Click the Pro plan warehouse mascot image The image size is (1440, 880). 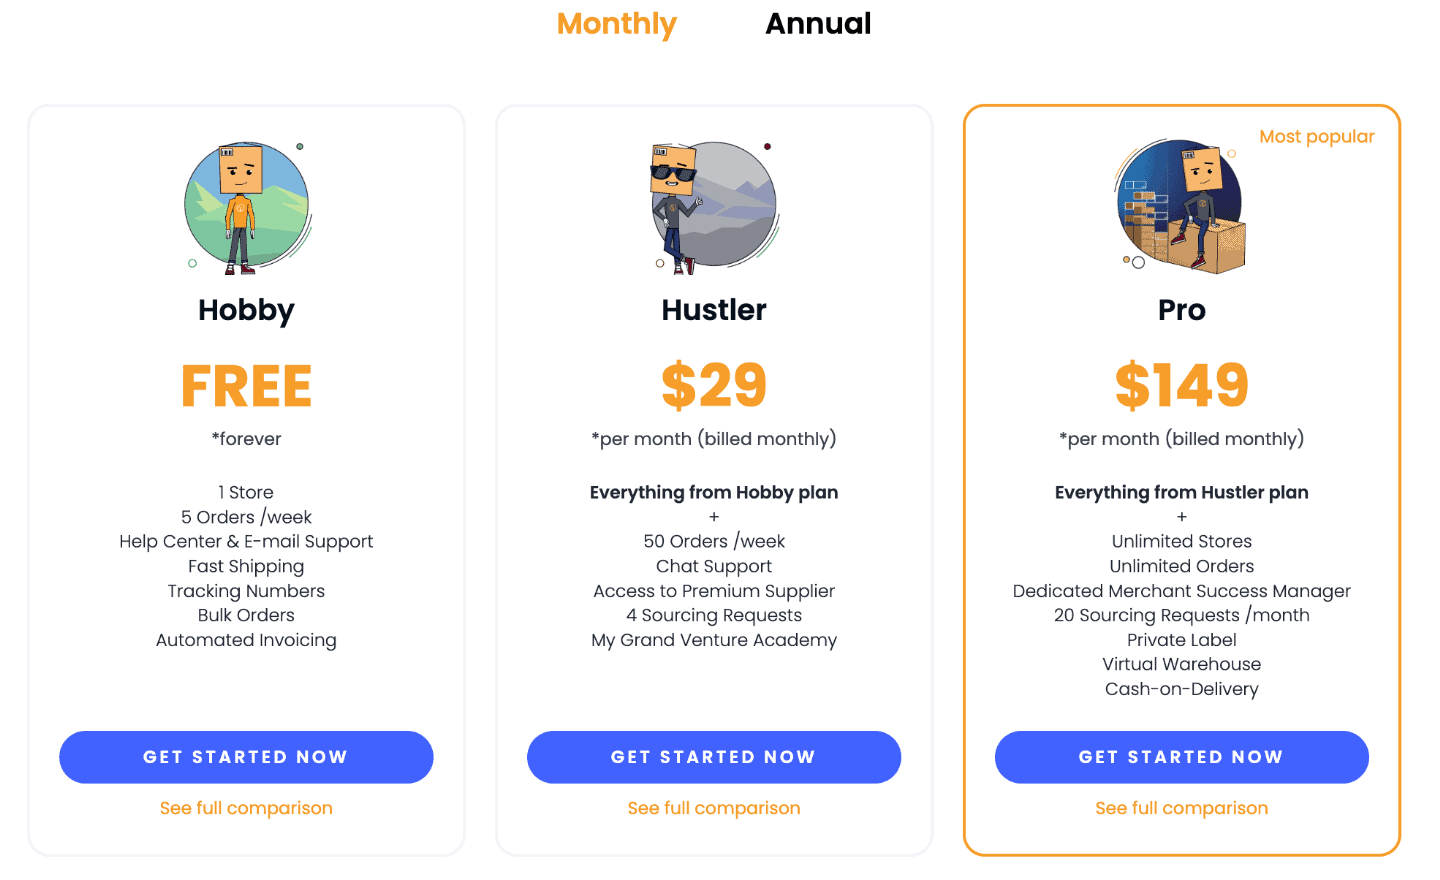pyautogui.click(x=1181, y=205)
